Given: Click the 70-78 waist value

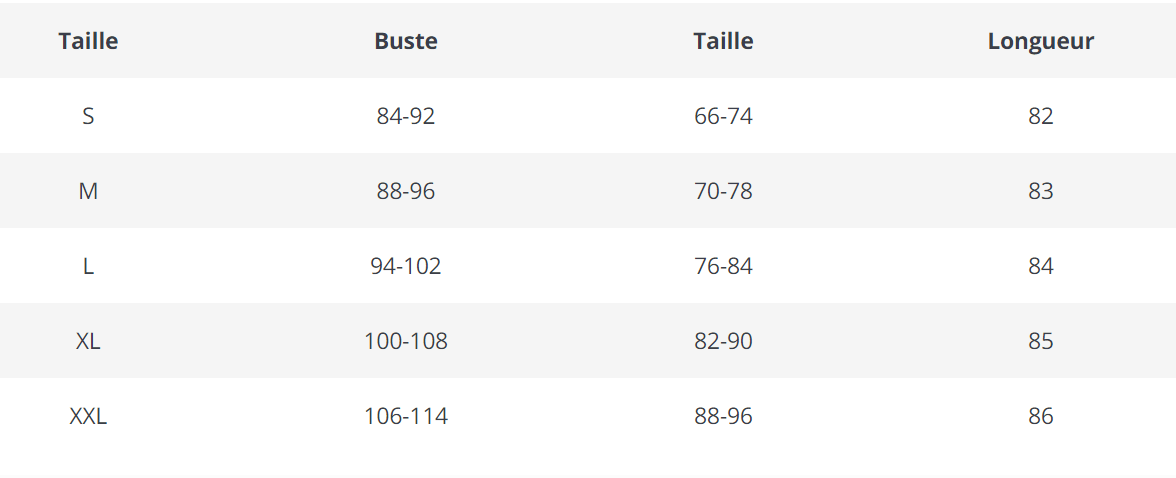Looking at the screenshot, I should click(723, 191).
